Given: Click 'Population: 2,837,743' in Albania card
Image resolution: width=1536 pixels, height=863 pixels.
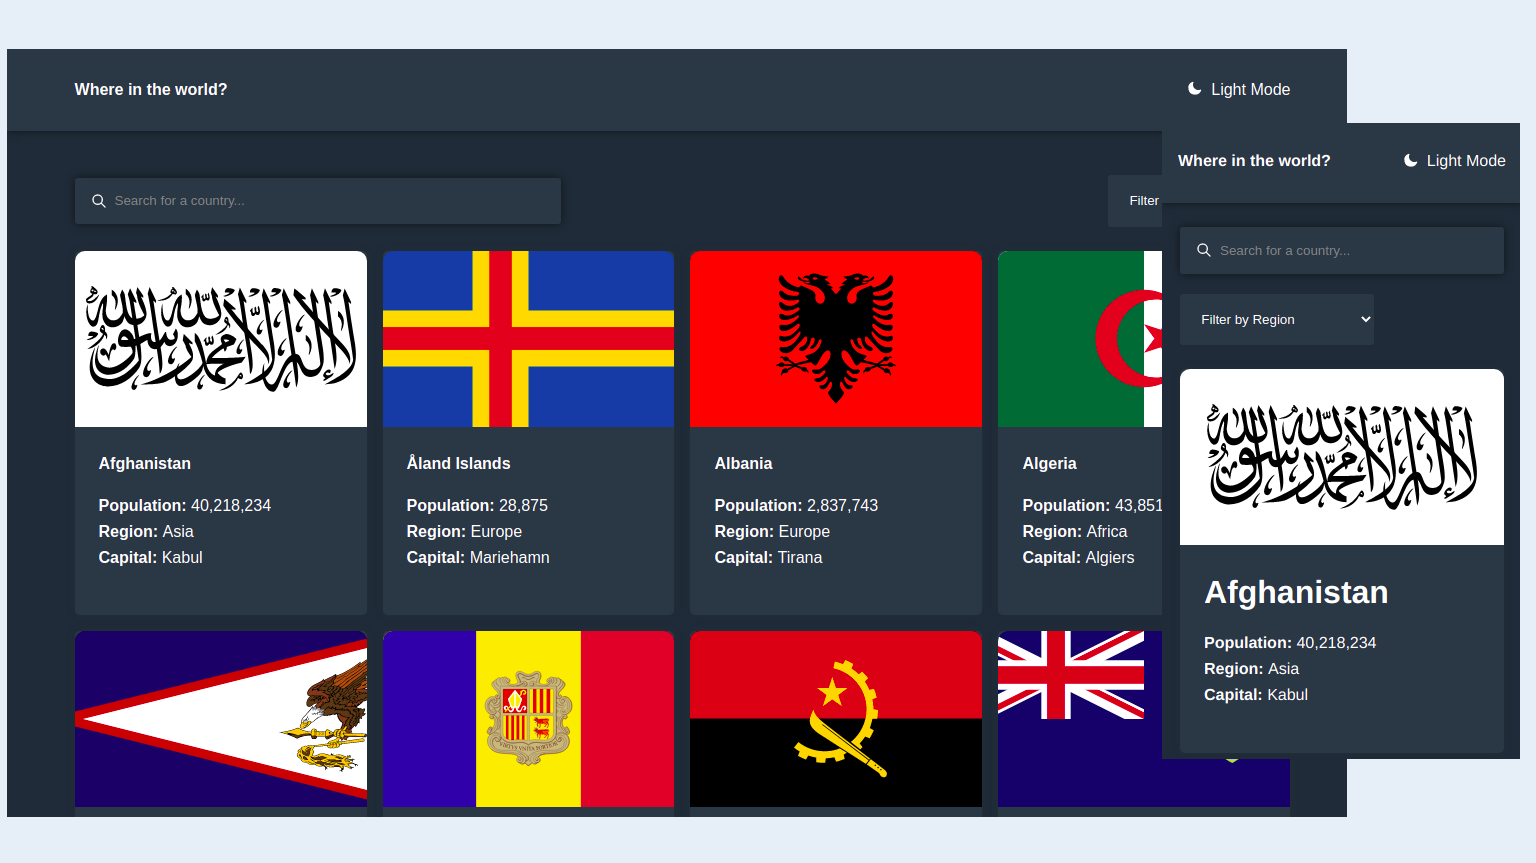Looking at the screenshot, I should (796, 506).
